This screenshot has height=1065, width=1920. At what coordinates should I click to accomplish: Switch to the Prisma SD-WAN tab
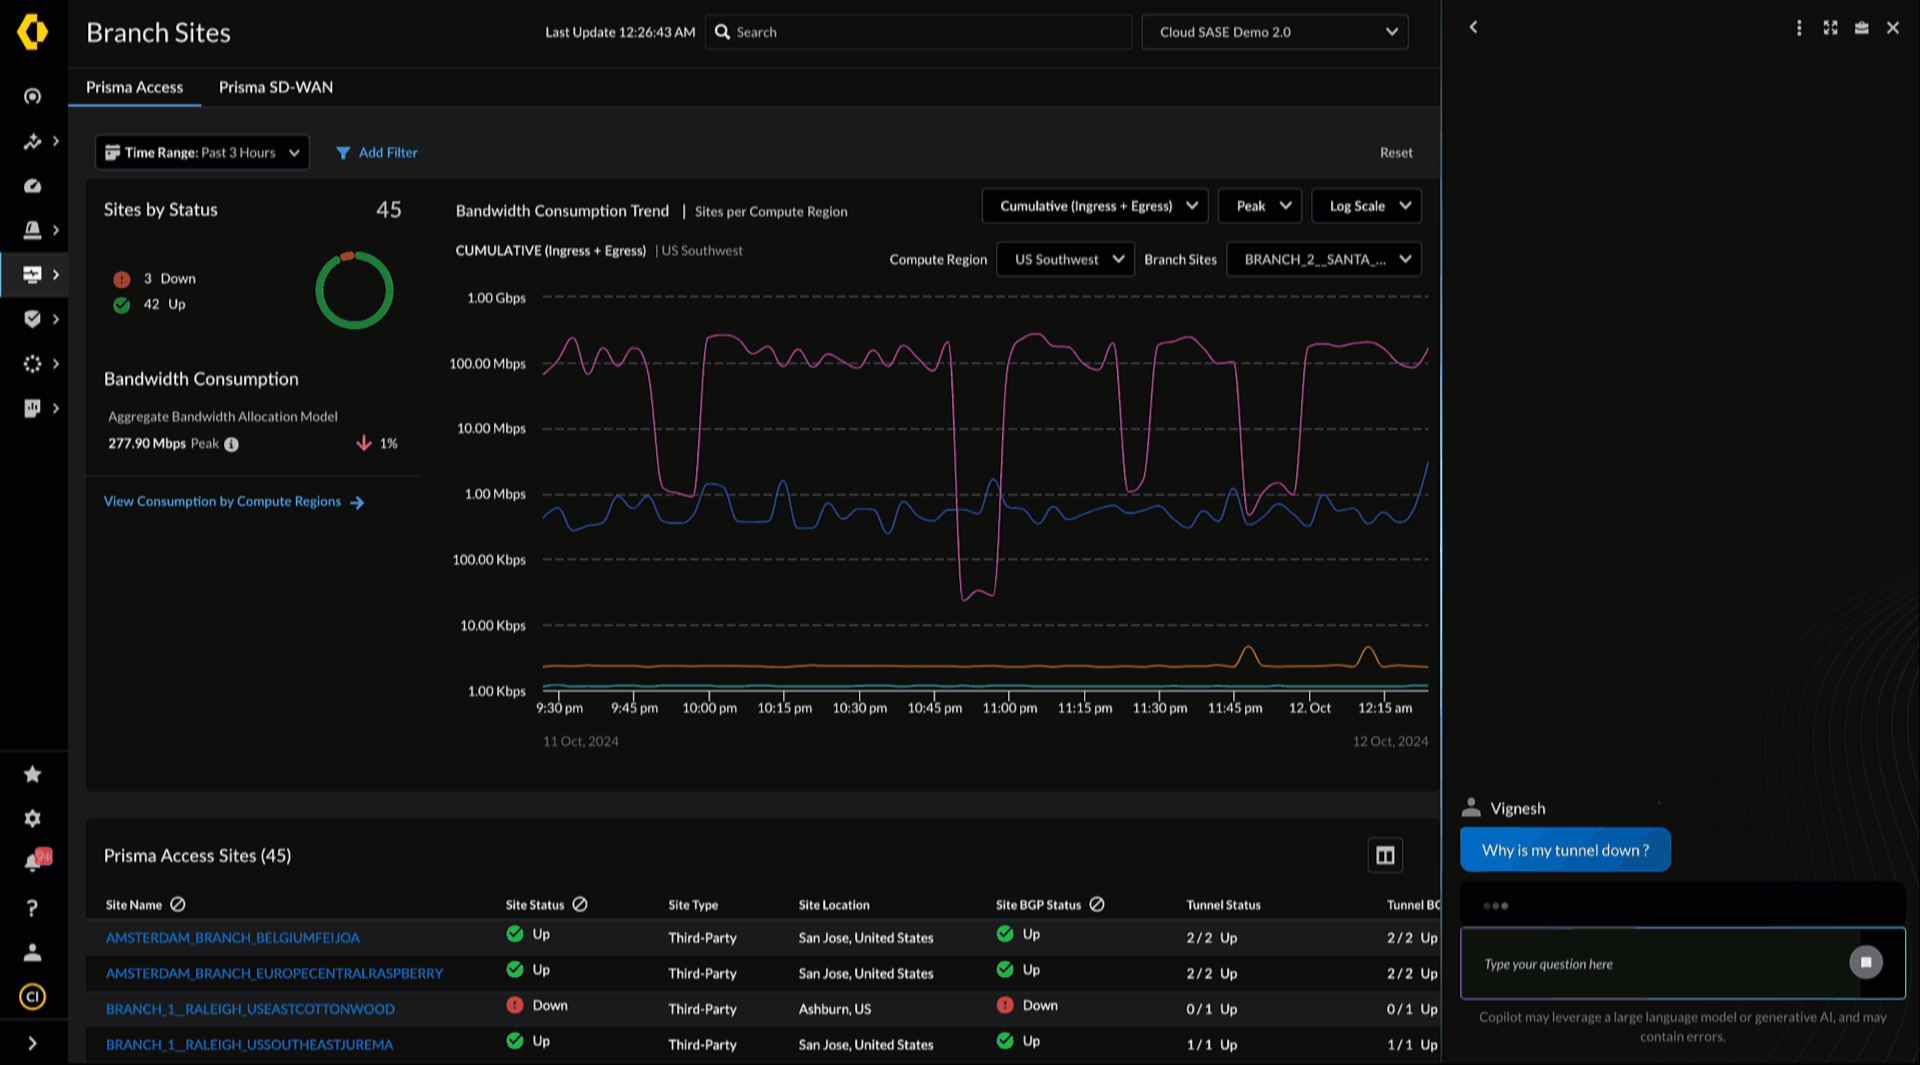(276, 87)
